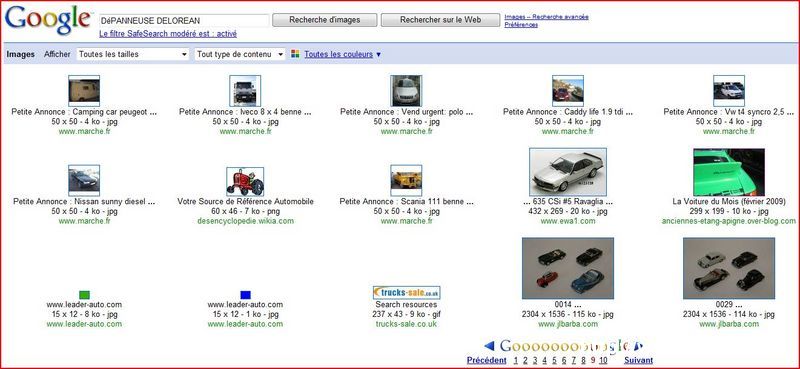Open the Google logo homepage link

[47, 20]
